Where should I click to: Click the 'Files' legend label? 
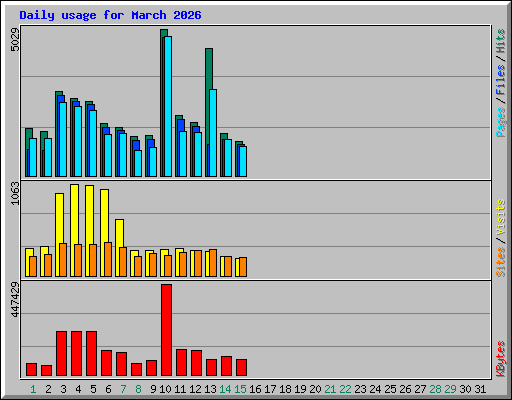click(x=500, y=79)
